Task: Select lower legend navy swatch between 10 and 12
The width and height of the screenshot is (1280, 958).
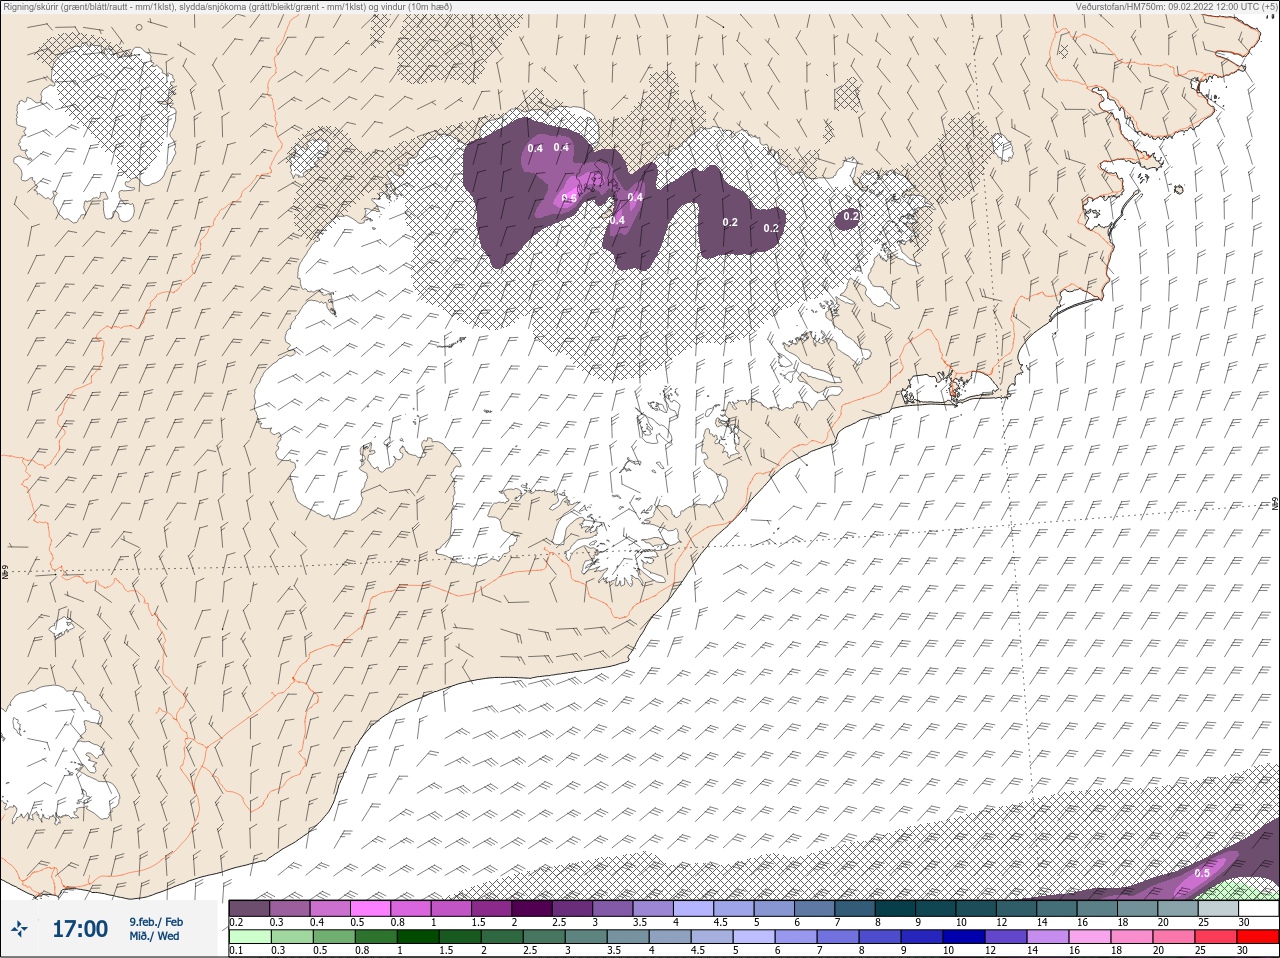Action: pos(964,936)
